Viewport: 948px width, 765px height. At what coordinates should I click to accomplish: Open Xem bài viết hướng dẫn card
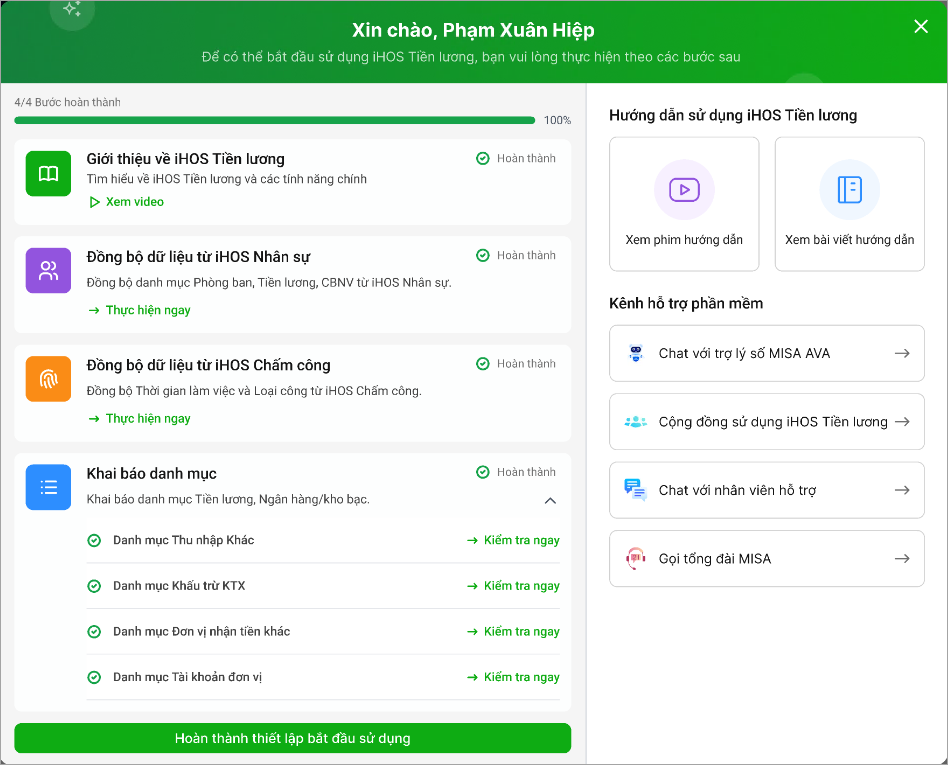tap(849, 204)
